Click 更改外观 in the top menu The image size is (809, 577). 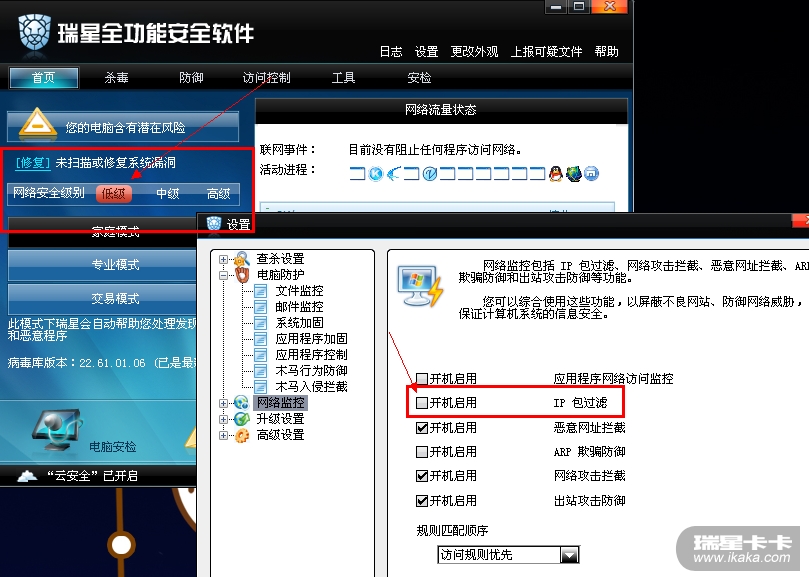click(x=475, y=52)
